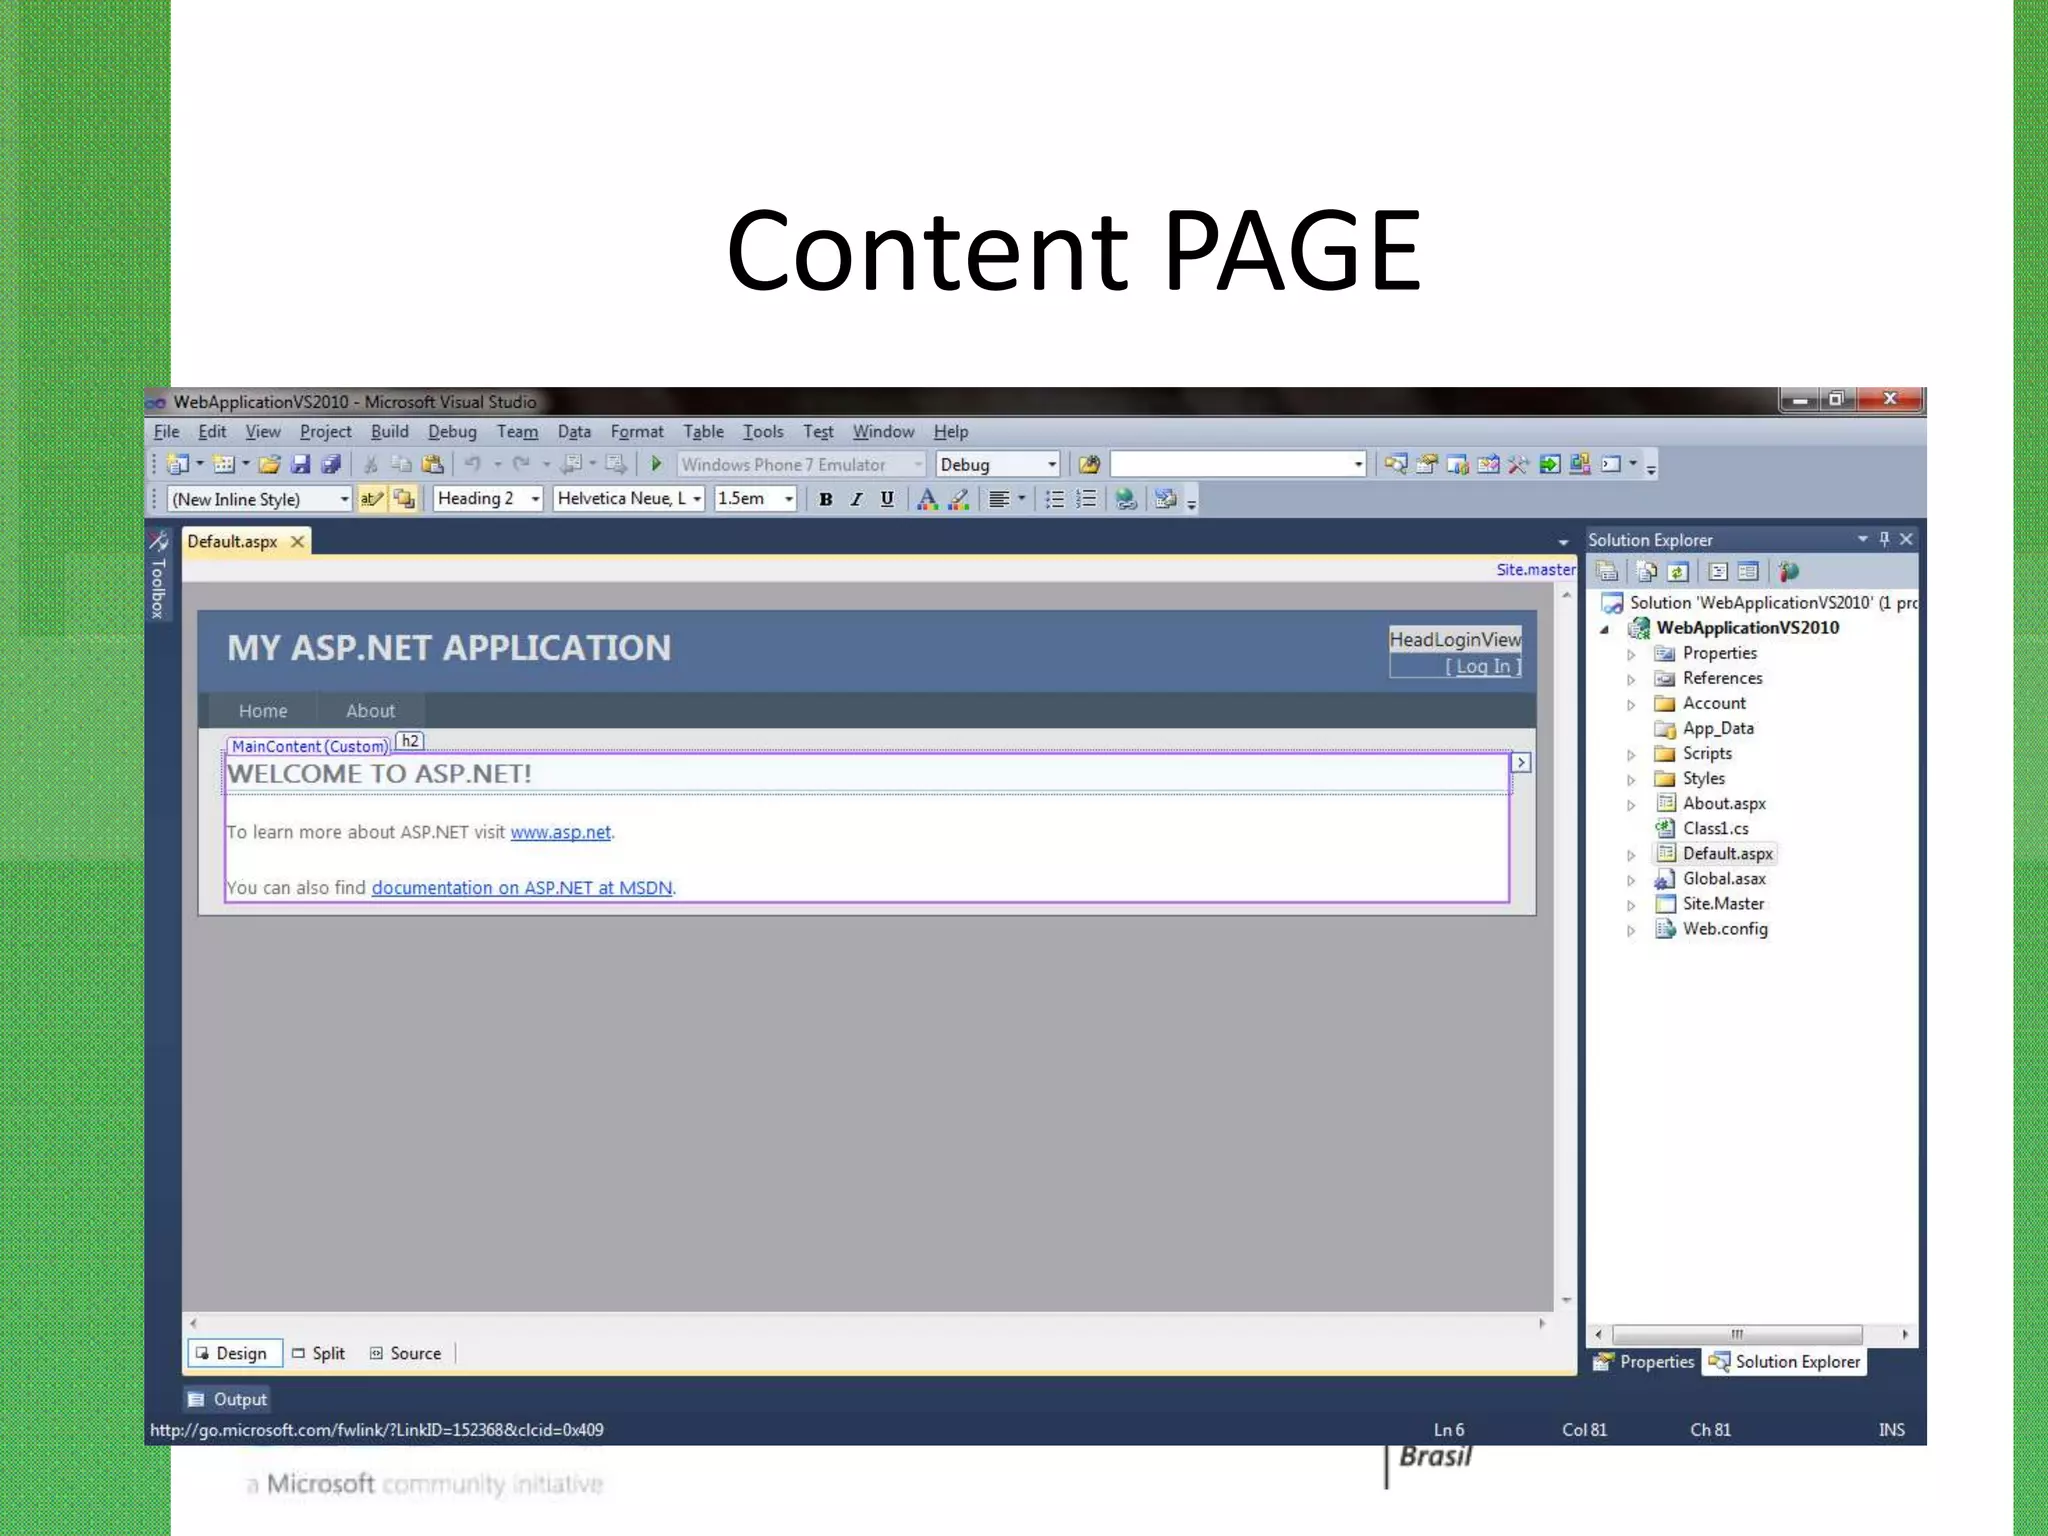Open Solution Explorer icon in top toolbar
Viewport: 2048px width, 1536px height.
[x=1396, y=464]
